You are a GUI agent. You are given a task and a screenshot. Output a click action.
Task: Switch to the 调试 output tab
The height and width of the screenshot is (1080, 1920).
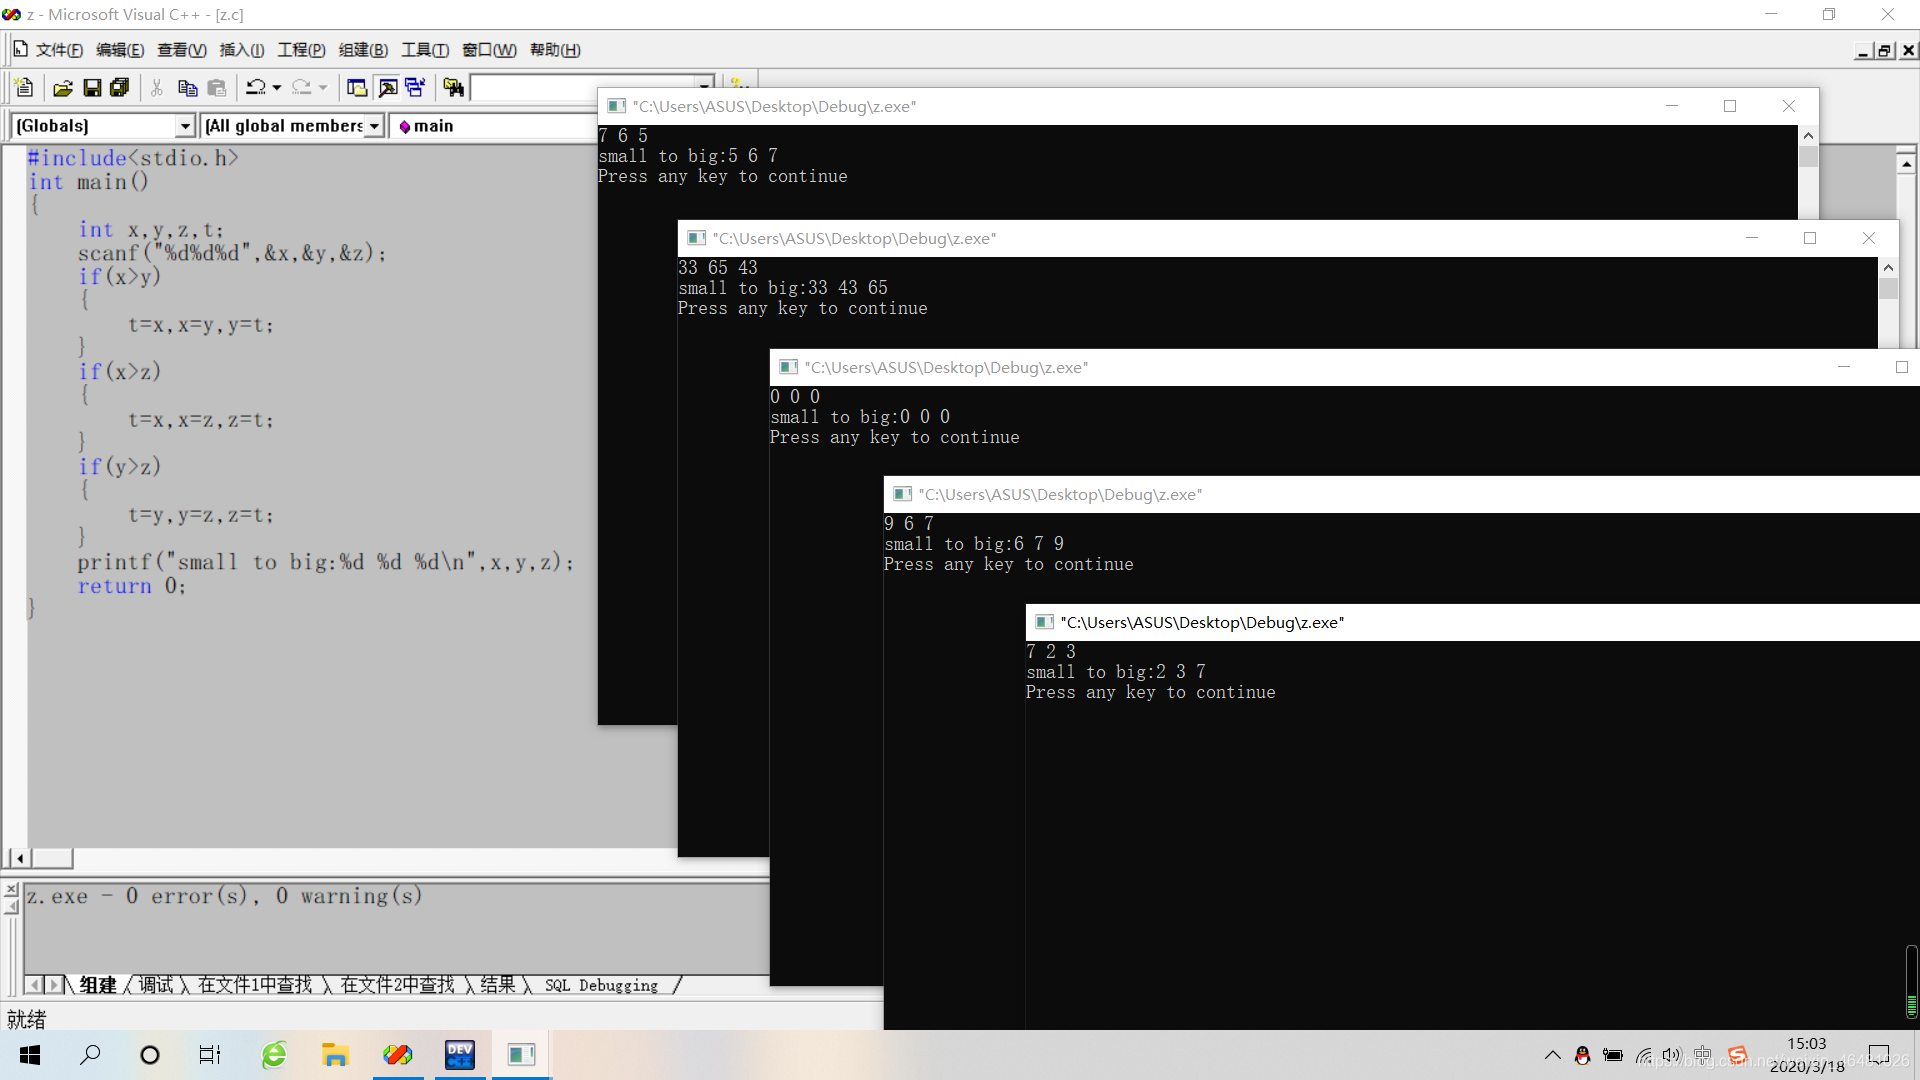[156, 985]
